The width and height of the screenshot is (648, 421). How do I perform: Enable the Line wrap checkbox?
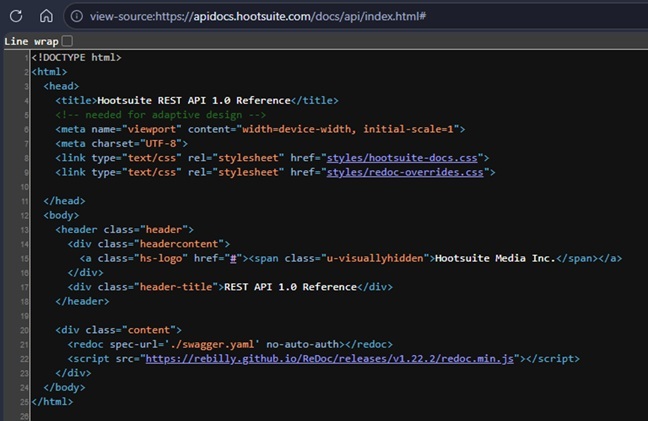coord(67,41)
